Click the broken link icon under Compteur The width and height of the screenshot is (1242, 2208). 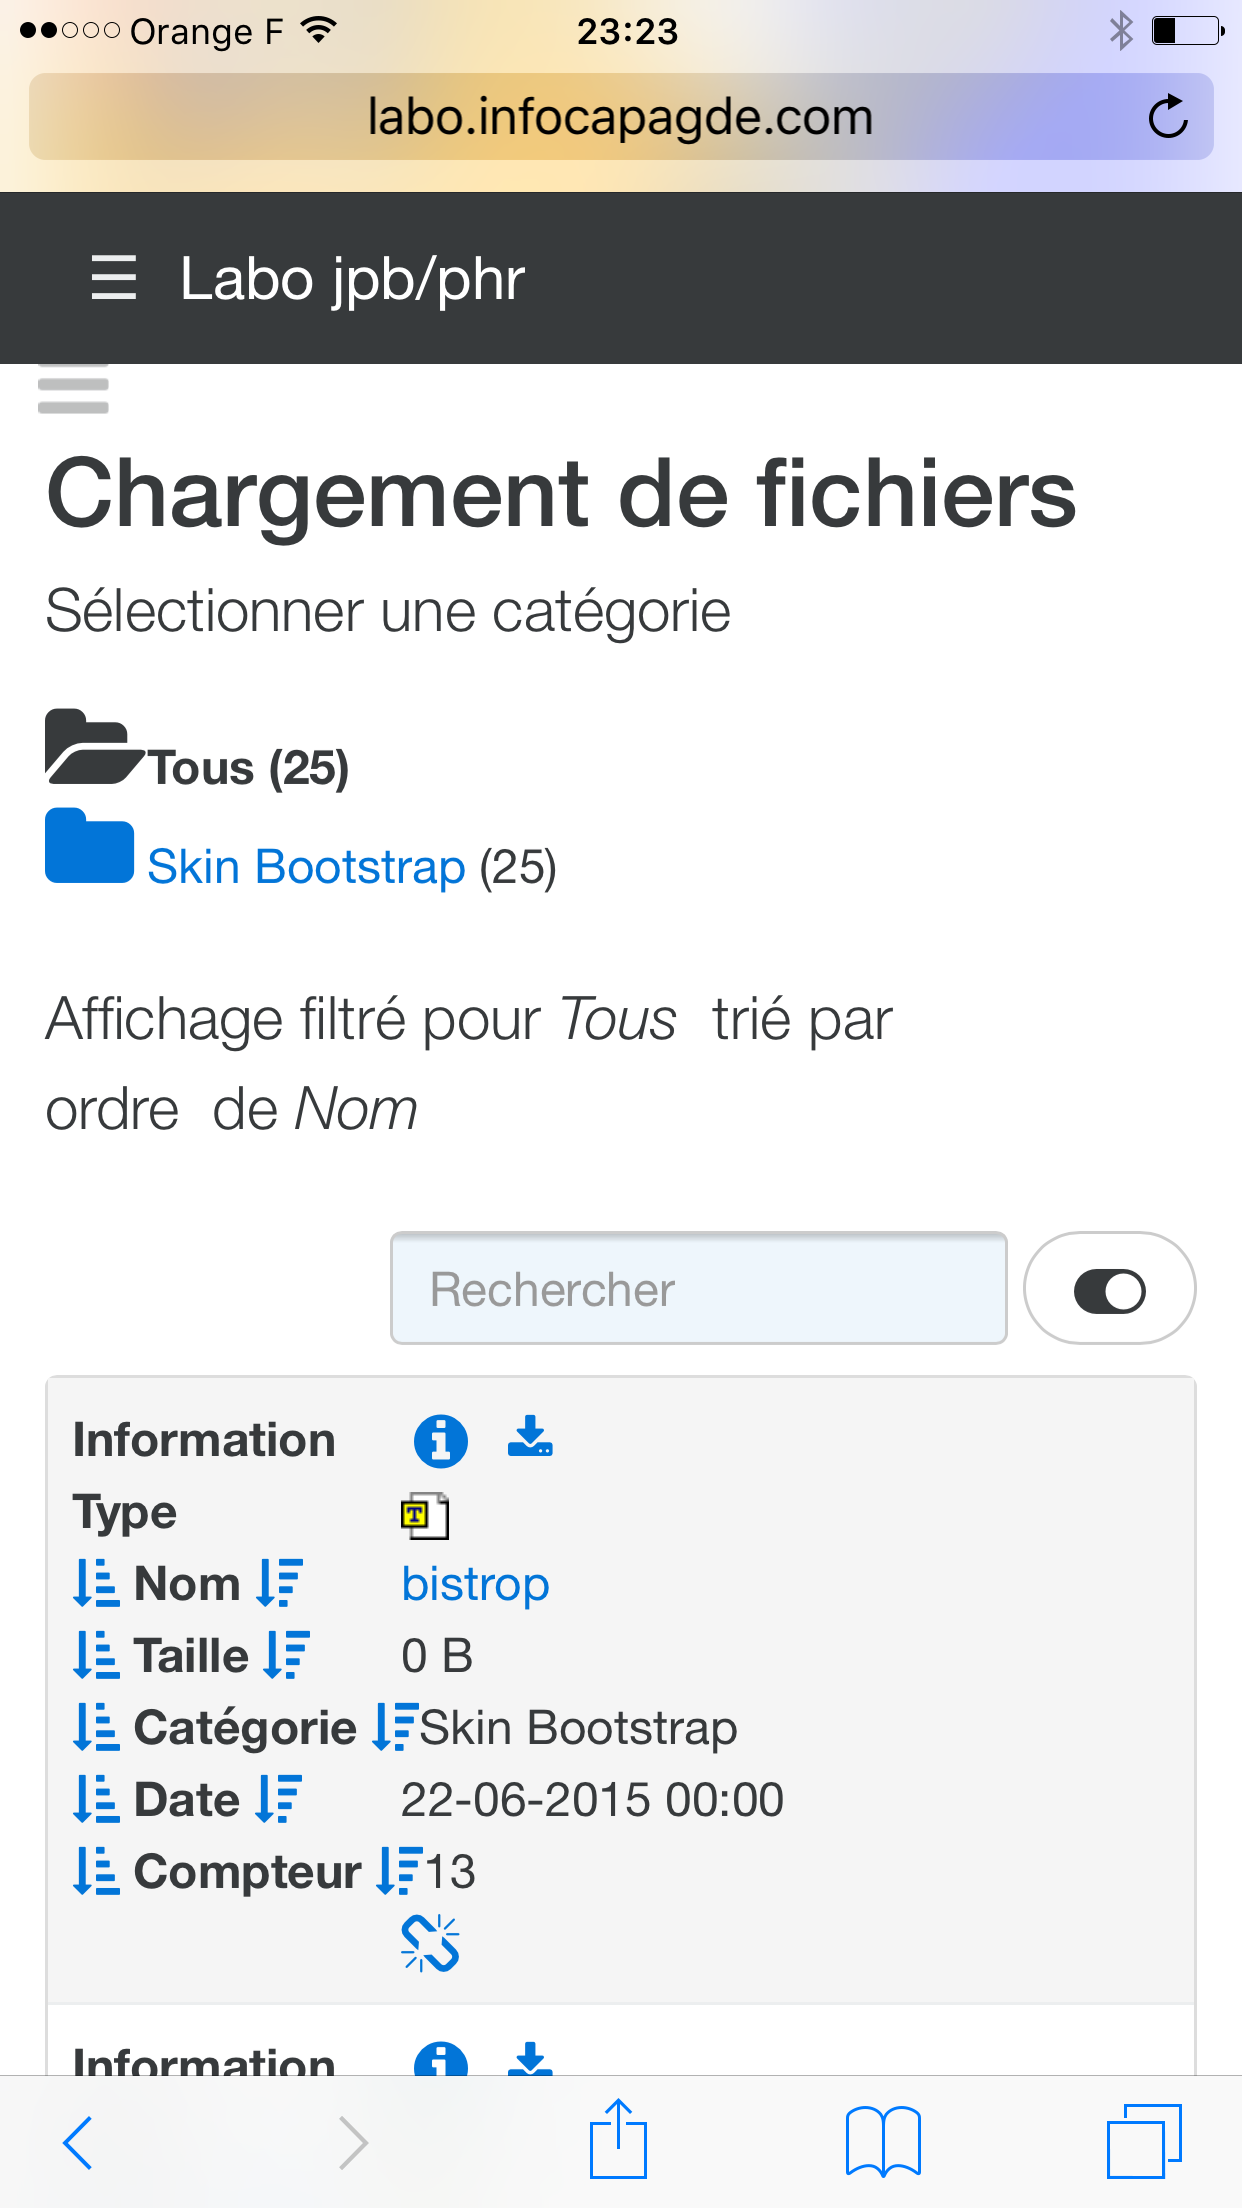point(430,1943)
